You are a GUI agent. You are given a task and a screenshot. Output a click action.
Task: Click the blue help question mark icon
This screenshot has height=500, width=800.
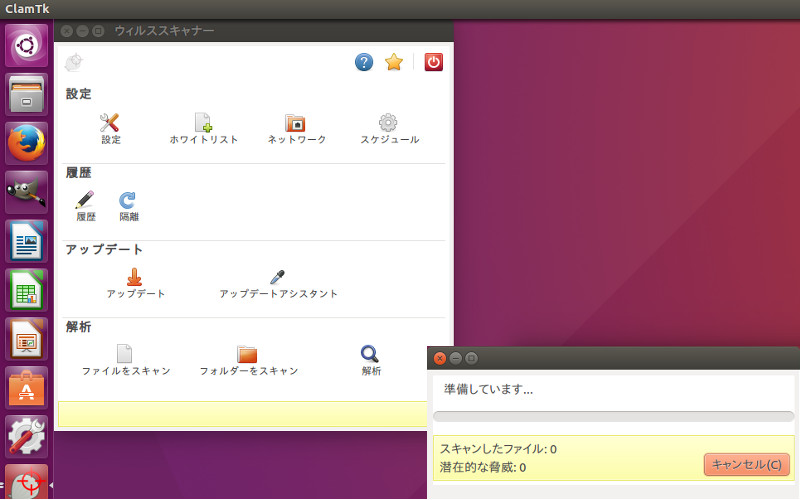tap(364, 62)
